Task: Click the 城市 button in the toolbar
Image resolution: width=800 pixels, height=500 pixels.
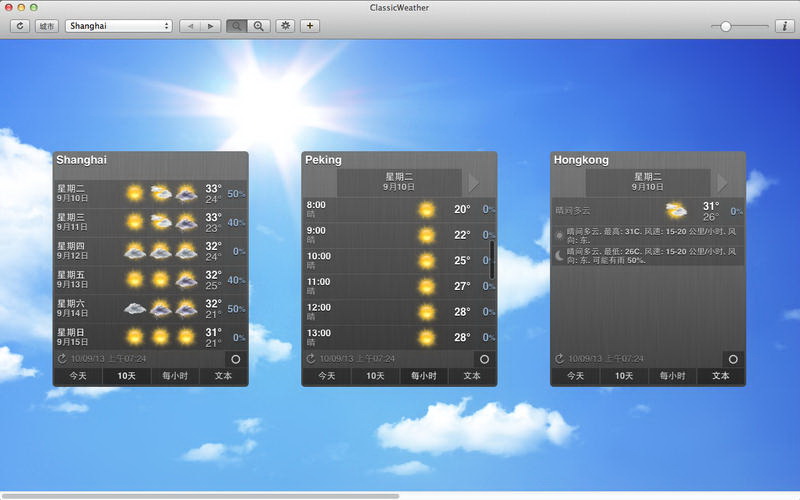Action: 46,26
